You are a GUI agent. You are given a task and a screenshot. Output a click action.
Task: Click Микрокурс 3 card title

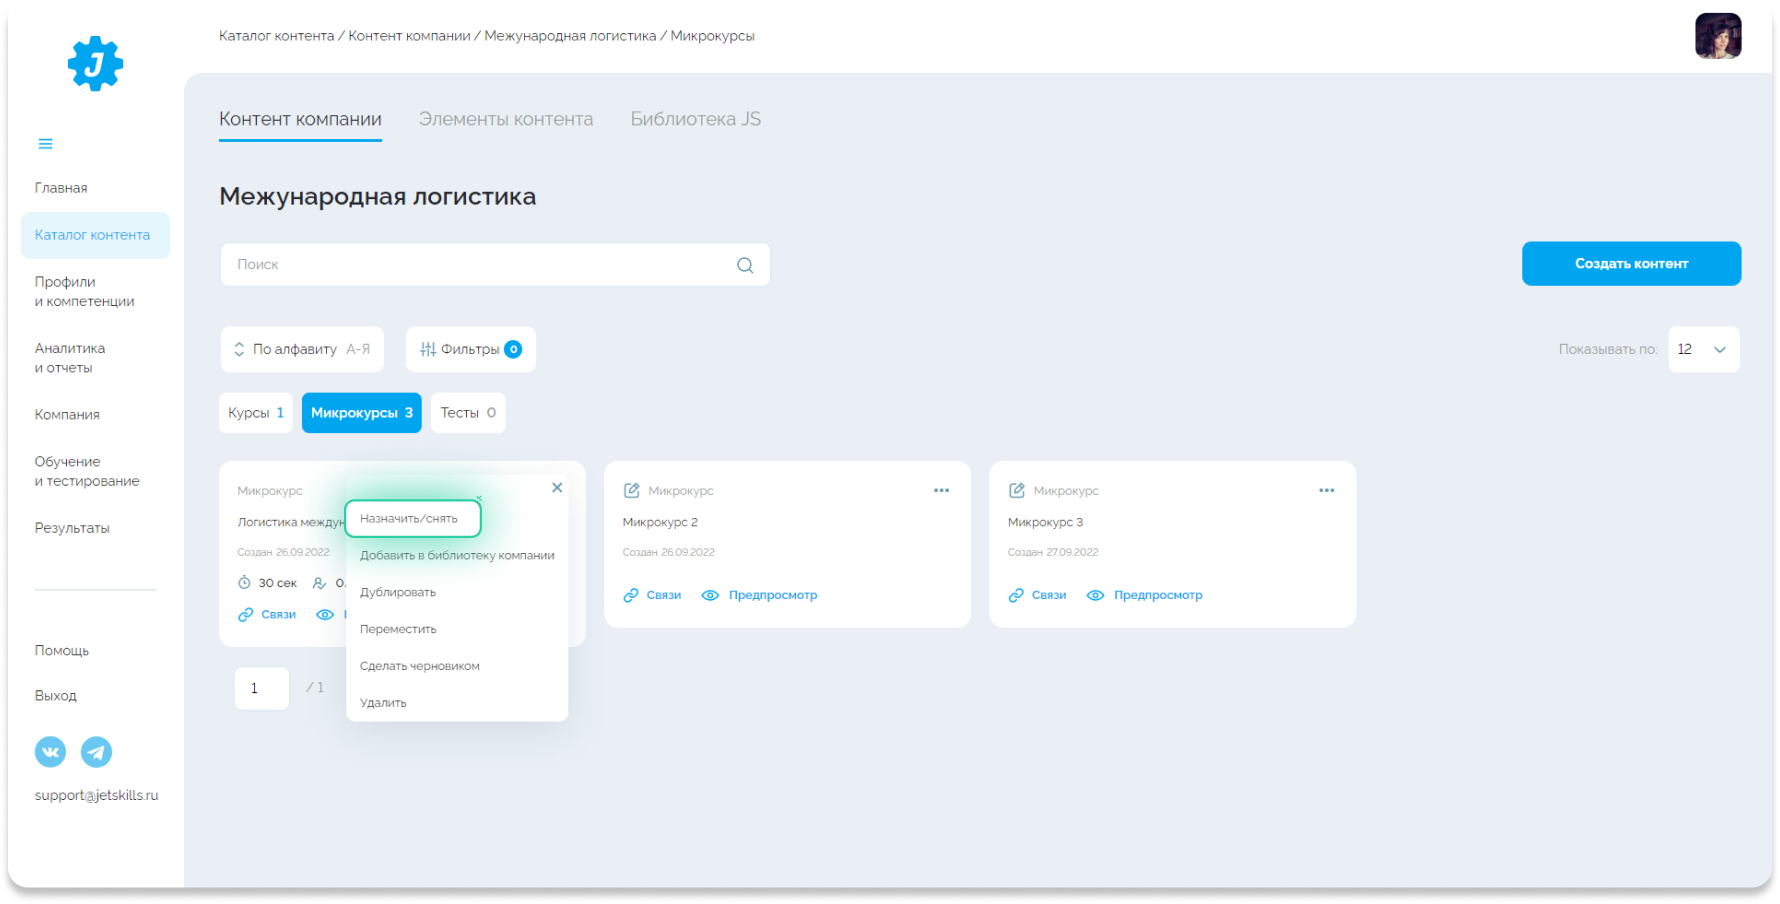click(1045, 522)
